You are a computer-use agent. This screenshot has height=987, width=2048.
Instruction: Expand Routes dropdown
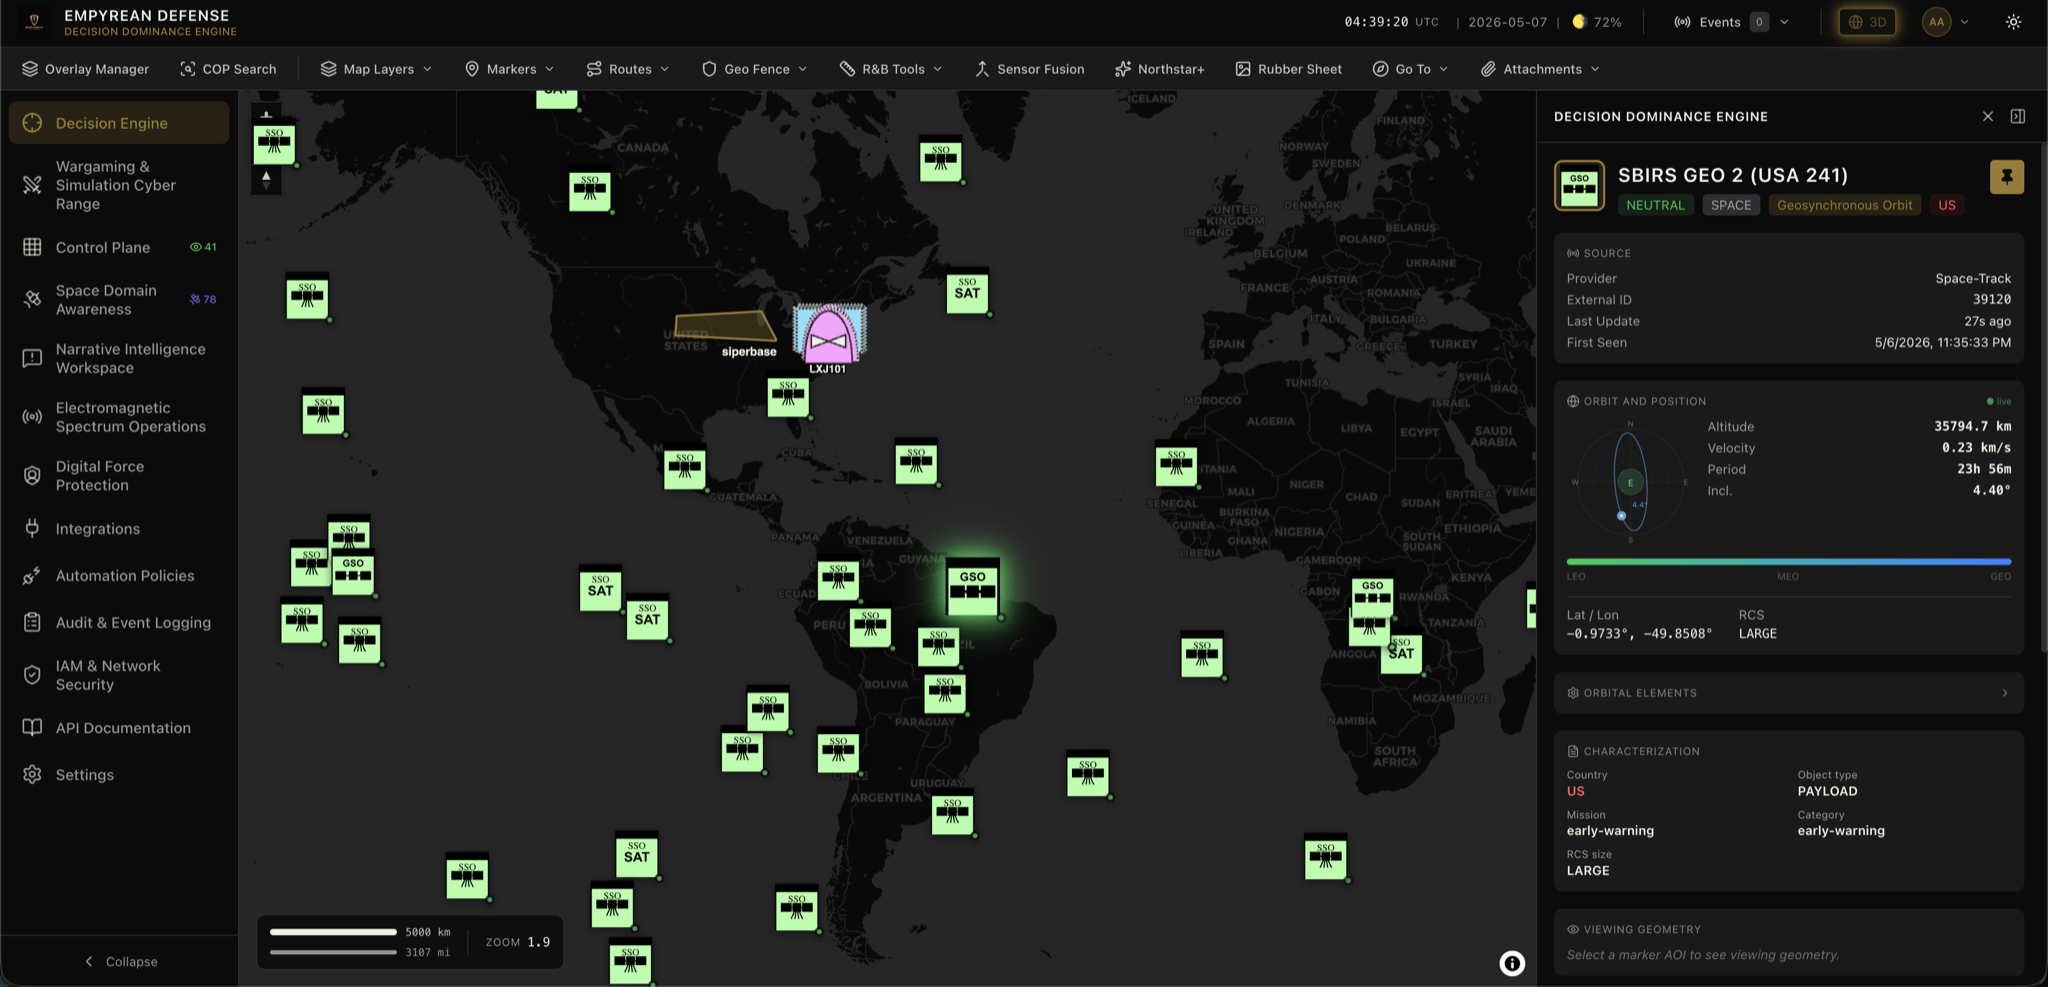[627, 69]
